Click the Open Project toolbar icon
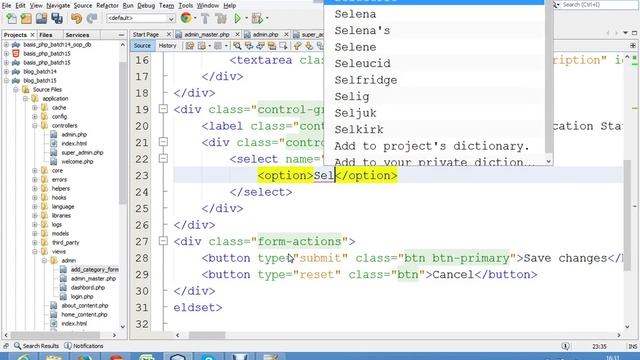Viewport: 640px width, 360px height. click(41, 18)
